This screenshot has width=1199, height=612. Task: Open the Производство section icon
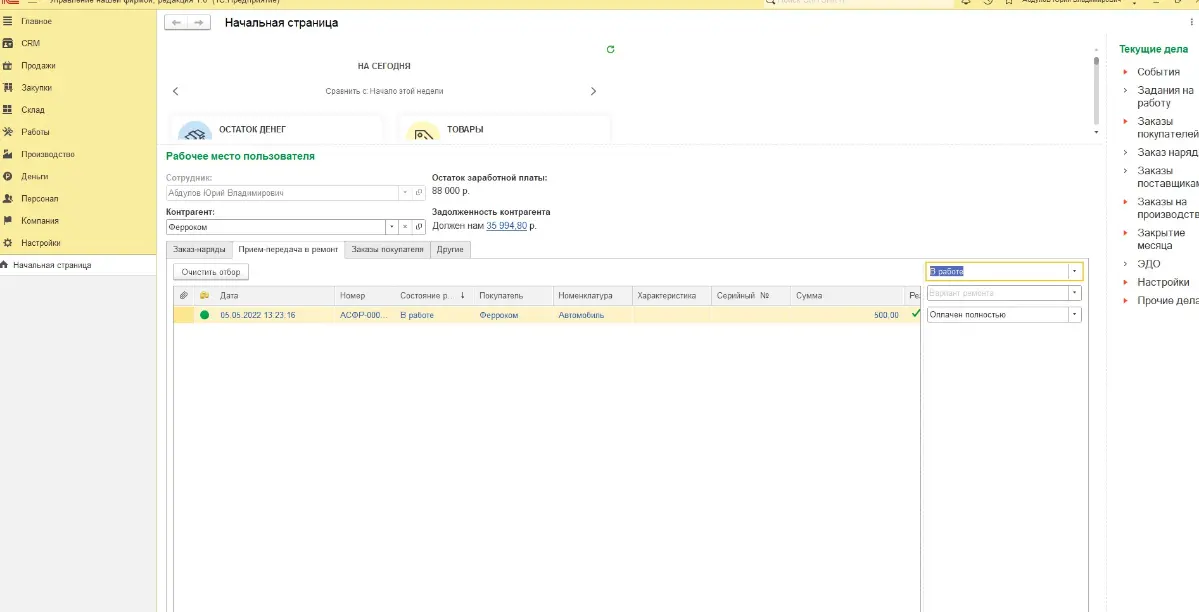(8, 155)
